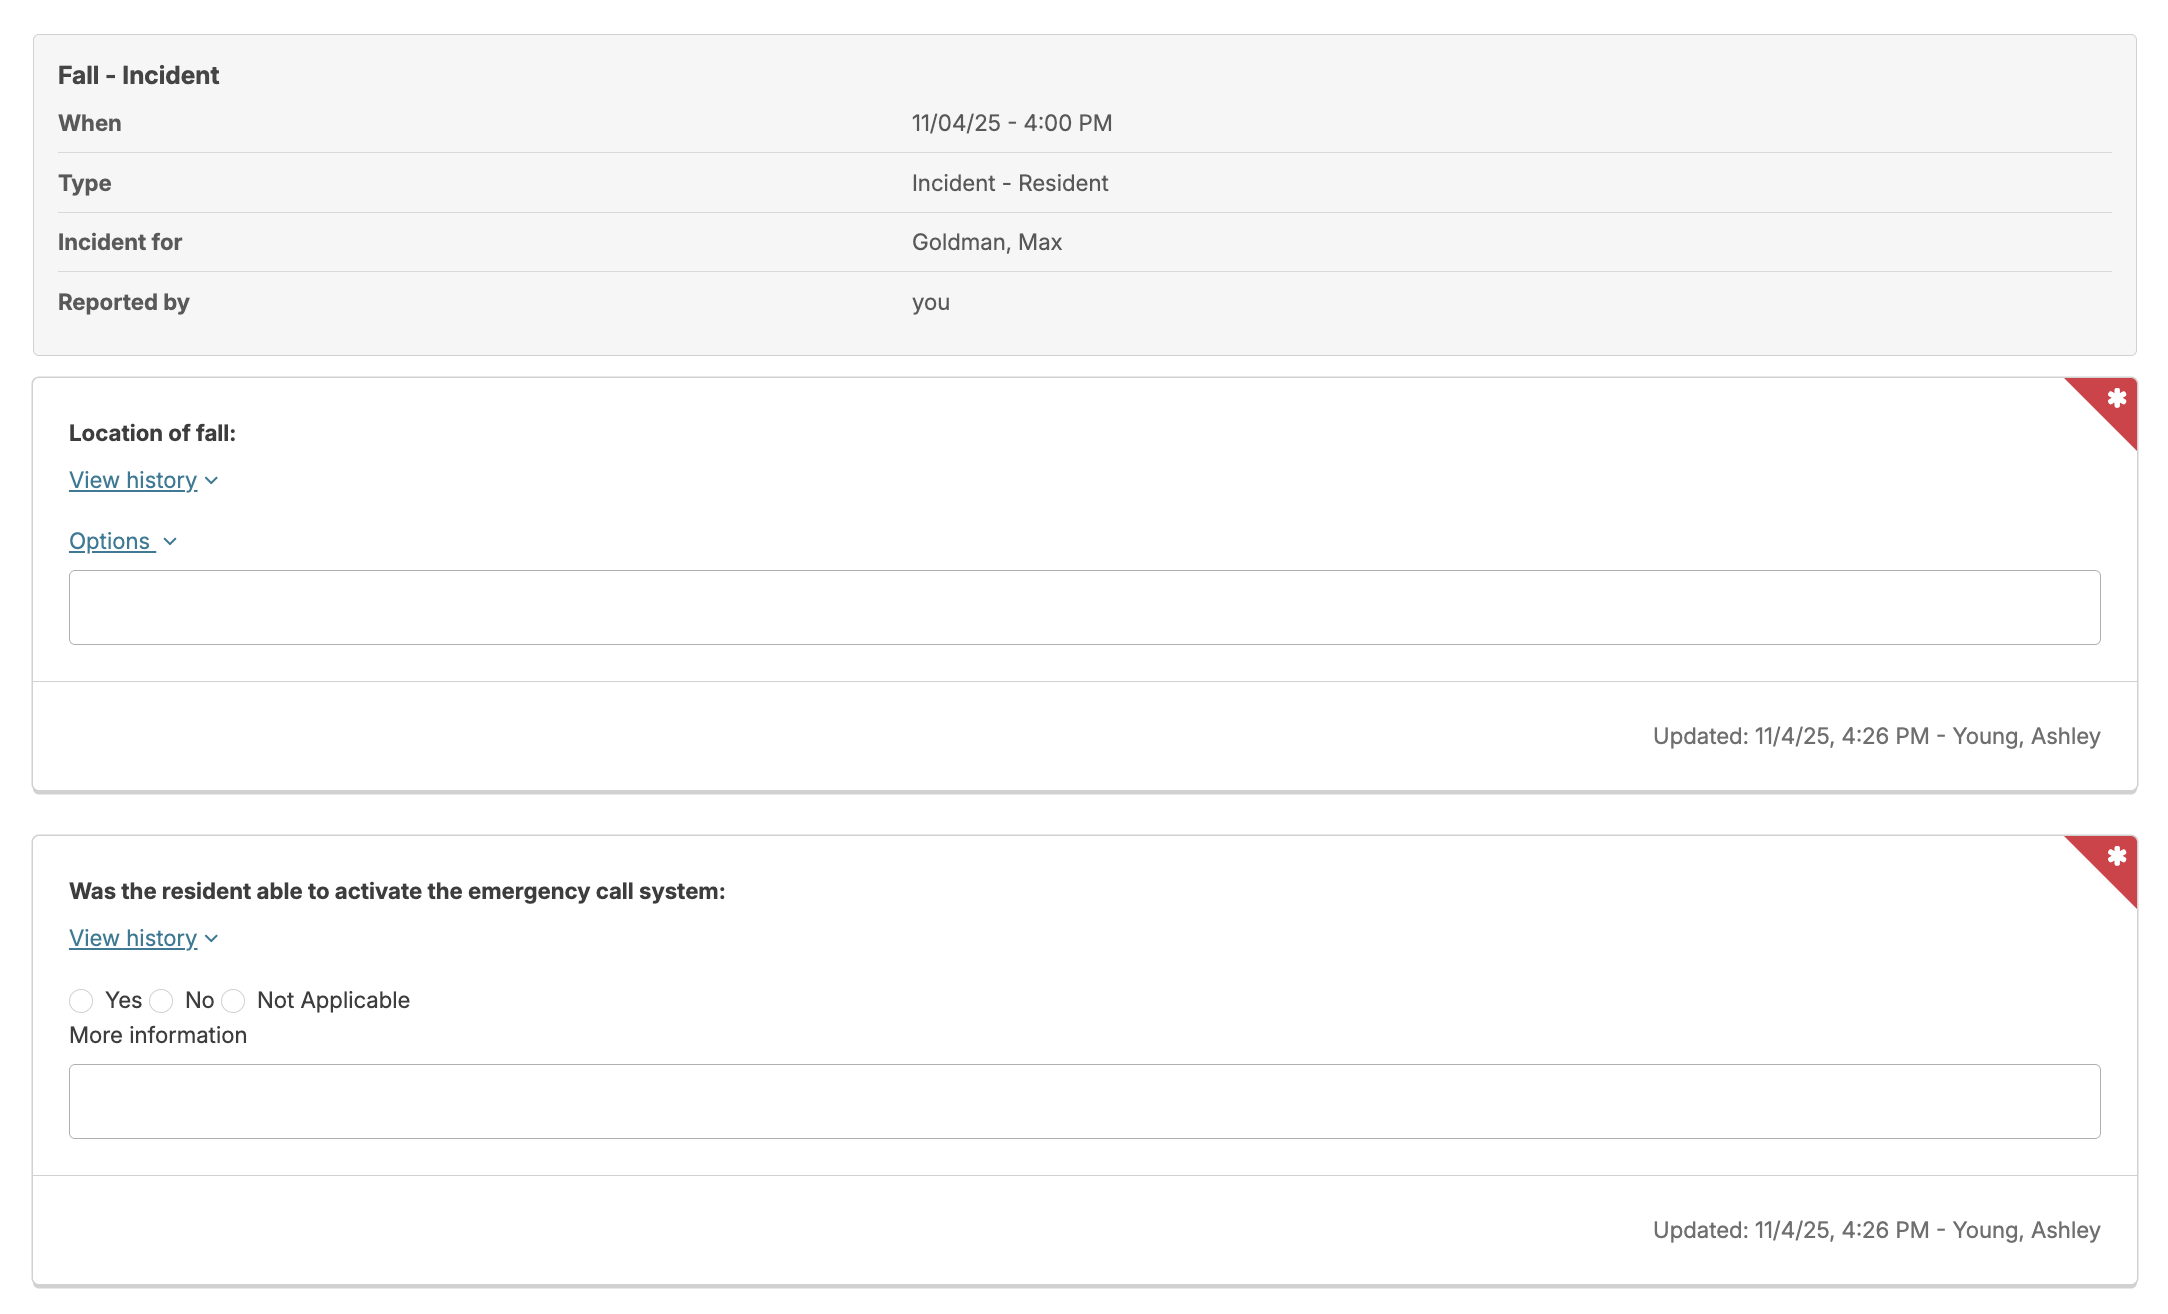The image size is (2168, 1314).
Task: Click the Fall - Incident heading
Action: 138,76
